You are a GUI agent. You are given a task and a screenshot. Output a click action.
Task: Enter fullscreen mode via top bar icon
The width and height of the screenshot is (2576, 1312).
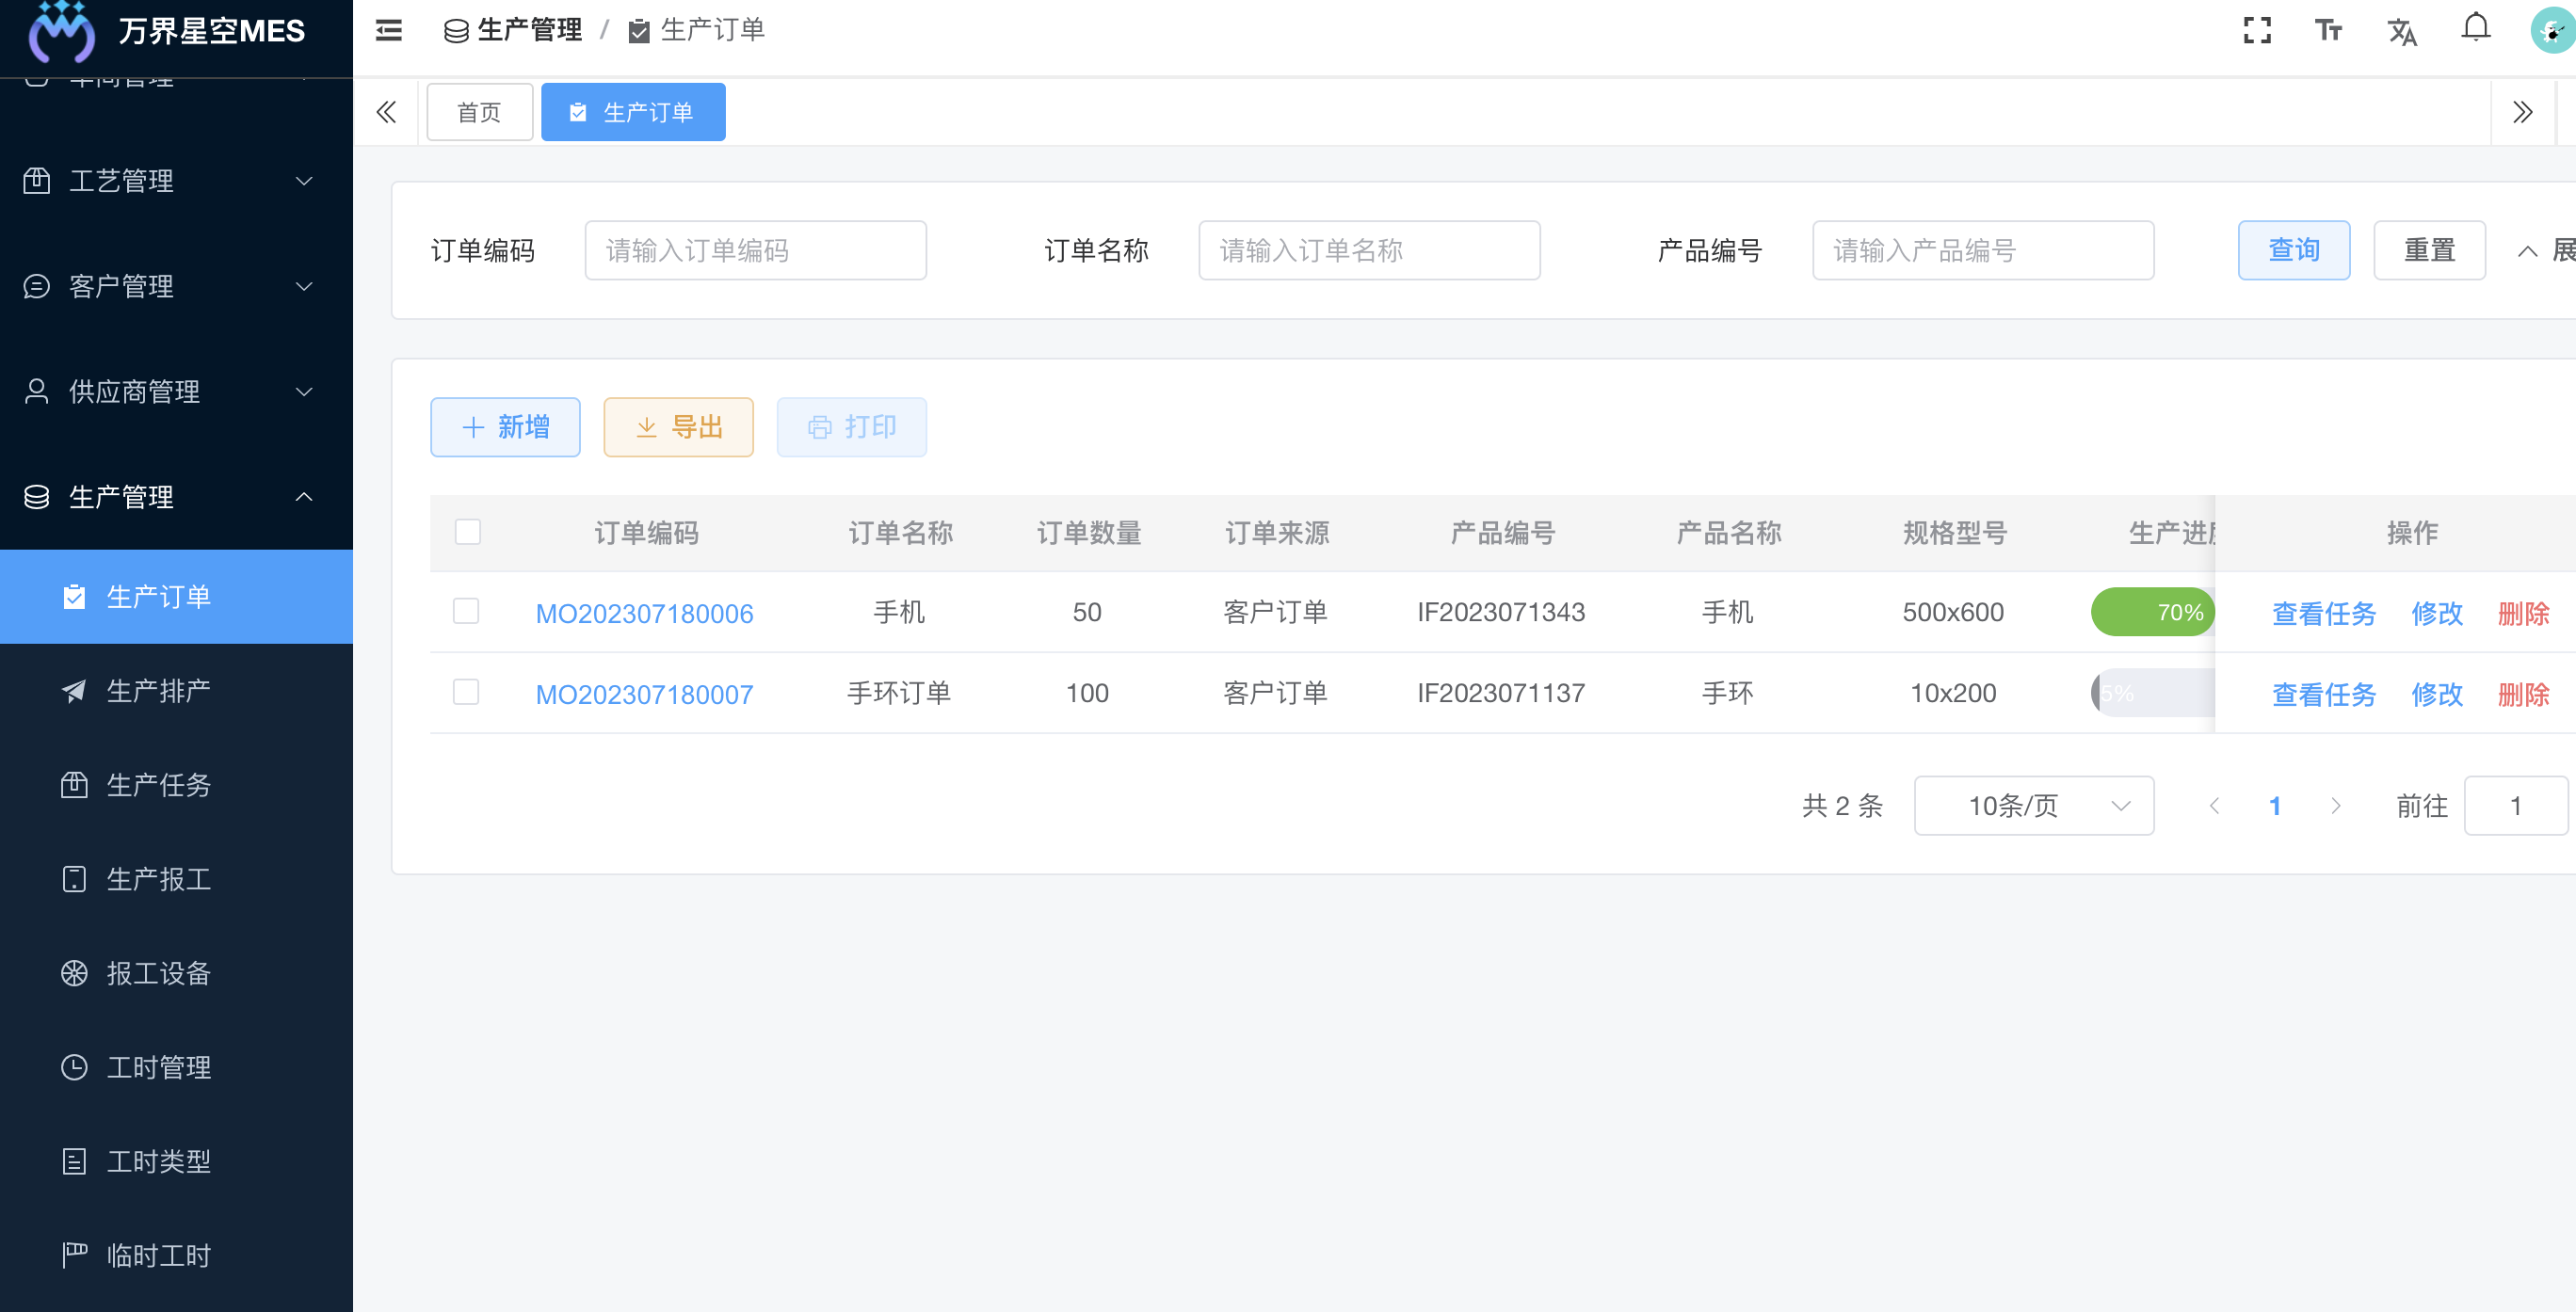[x=2256, y=30]
